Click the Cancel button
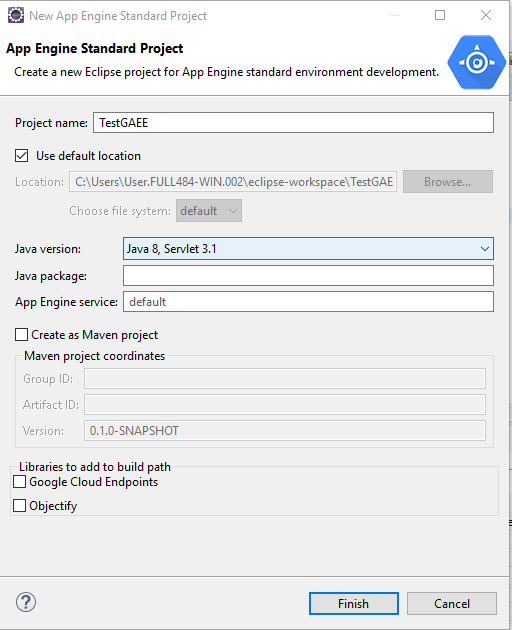Image resolution: width=512 pixels, height=630 pixels. 452,603
